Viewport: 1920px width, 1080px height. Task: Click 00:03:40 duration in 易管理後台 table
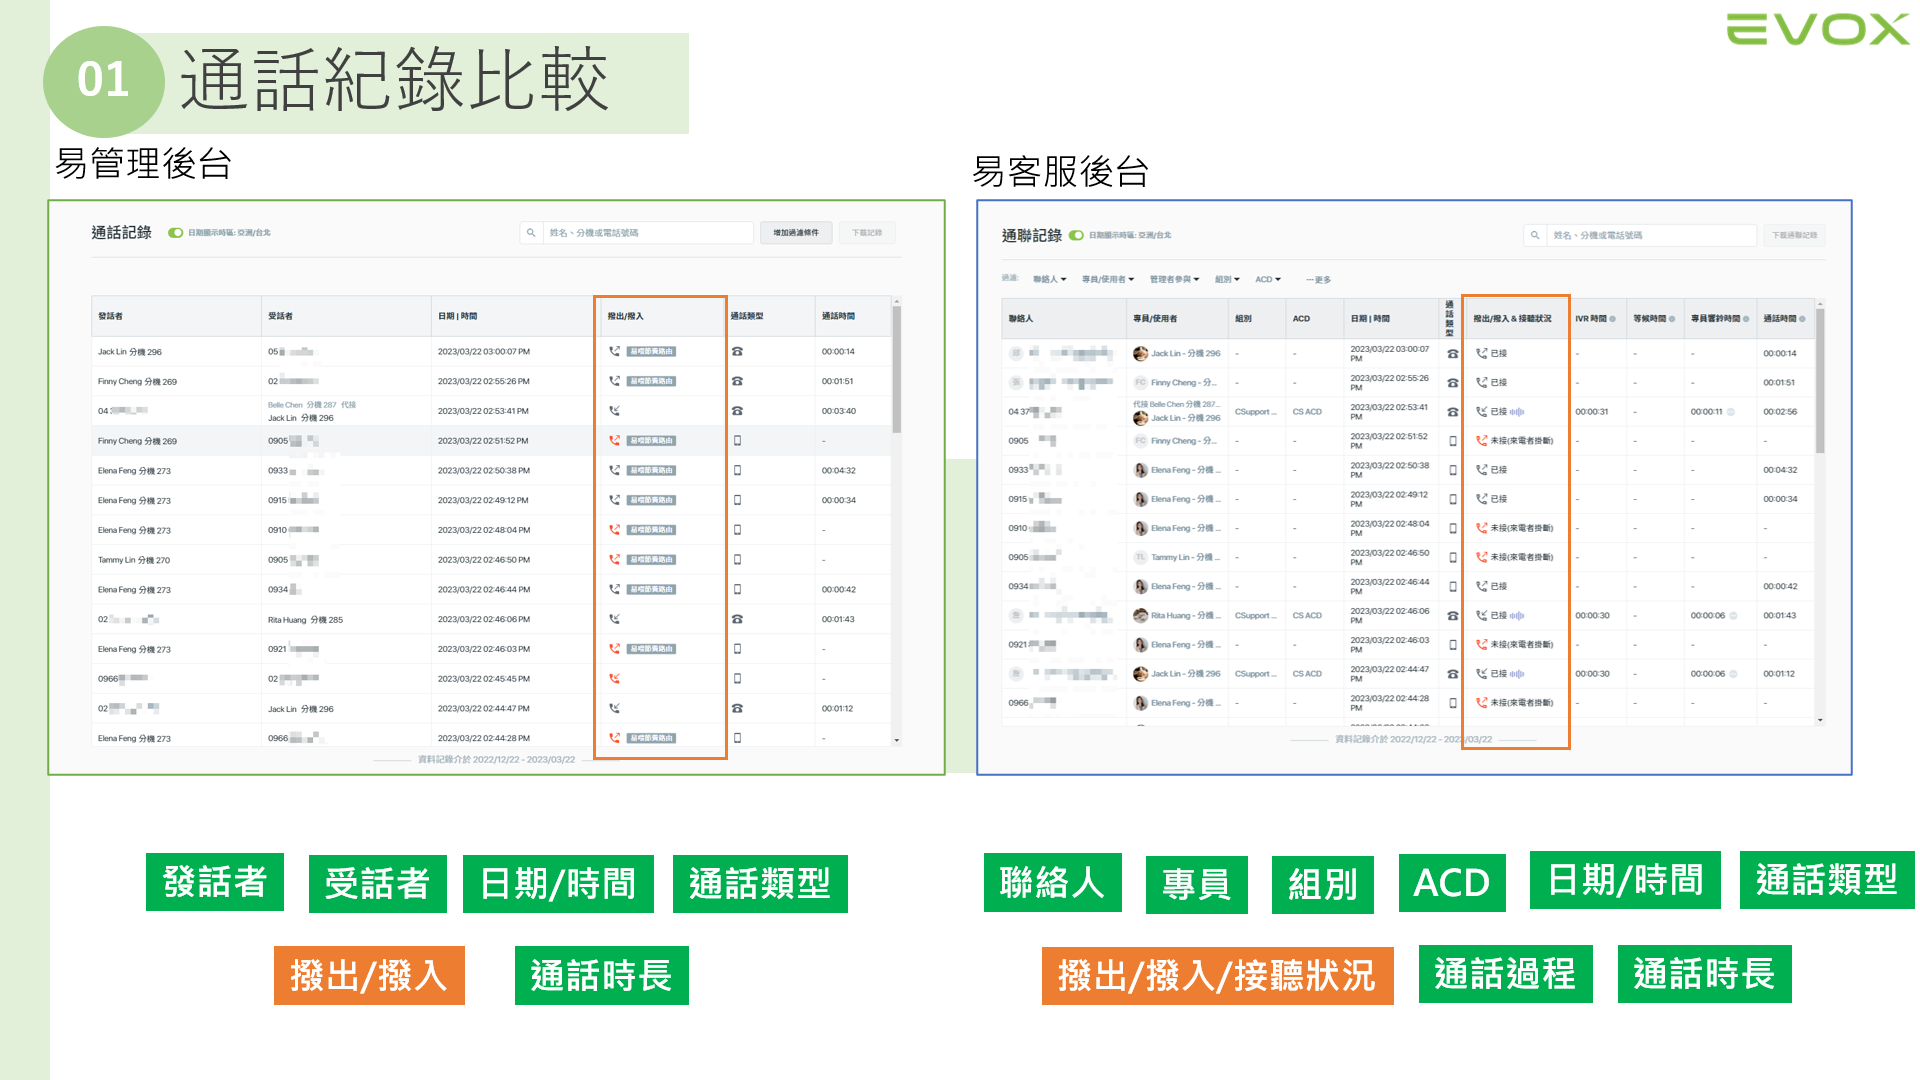(x=839, y=411)
